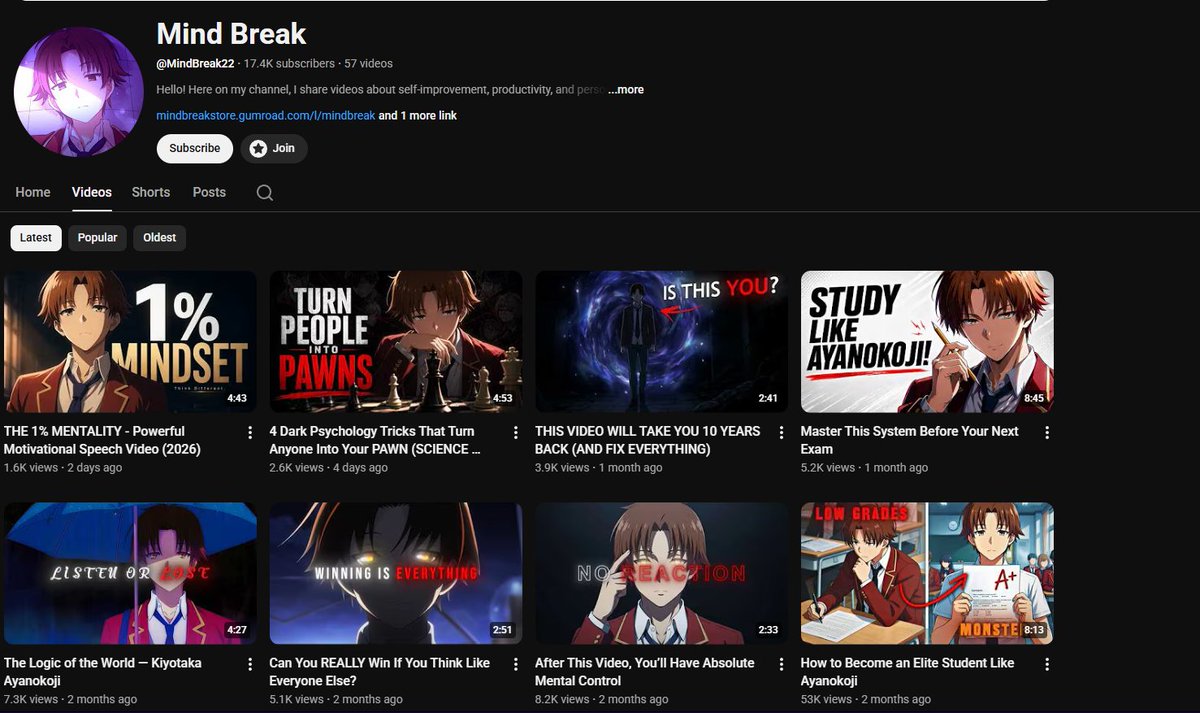1200x713 pixels.
Task: Click the 17.4K subscribers text
Action: [289, 64]
